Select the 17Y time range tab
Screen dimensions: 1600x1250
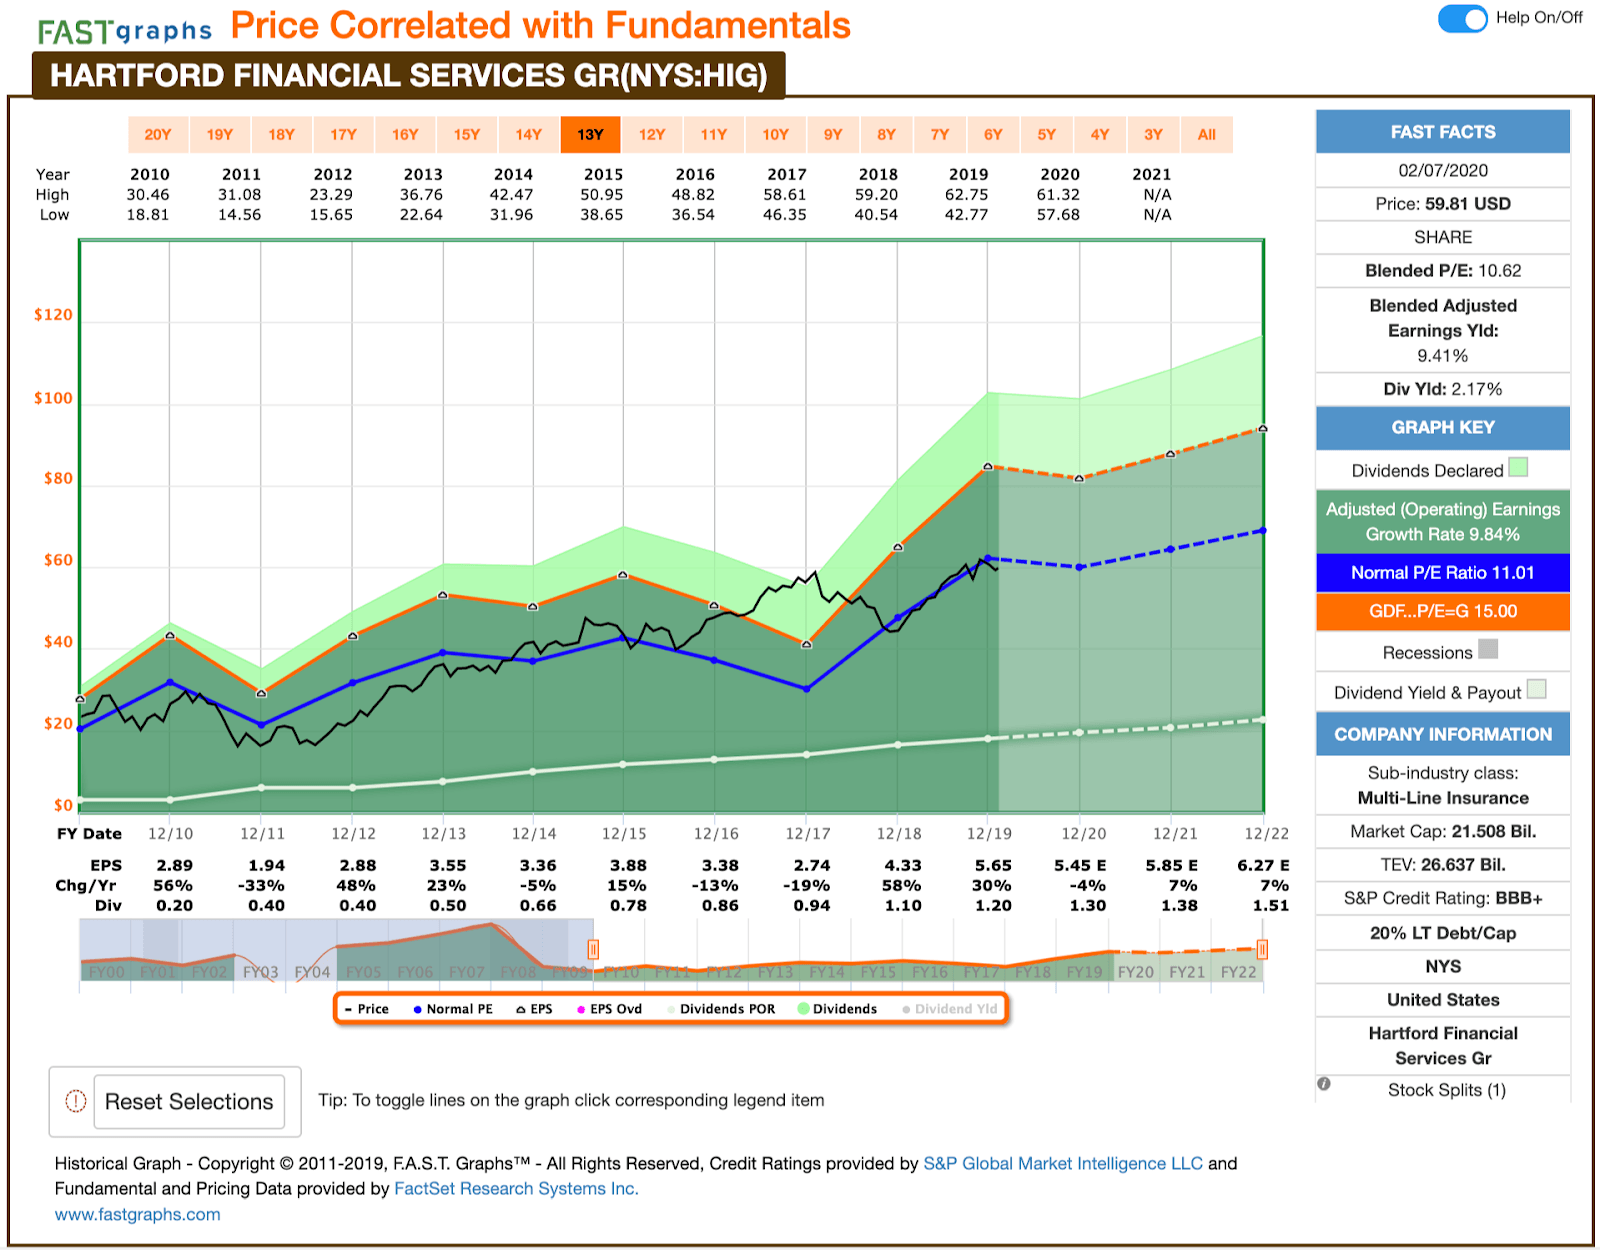pos(344,134)
